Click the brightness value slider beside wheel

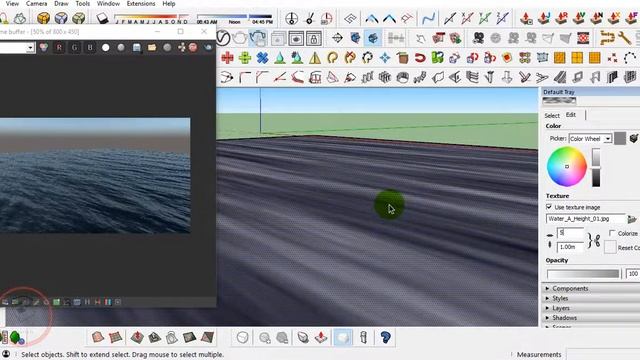[x=596, y=167]
